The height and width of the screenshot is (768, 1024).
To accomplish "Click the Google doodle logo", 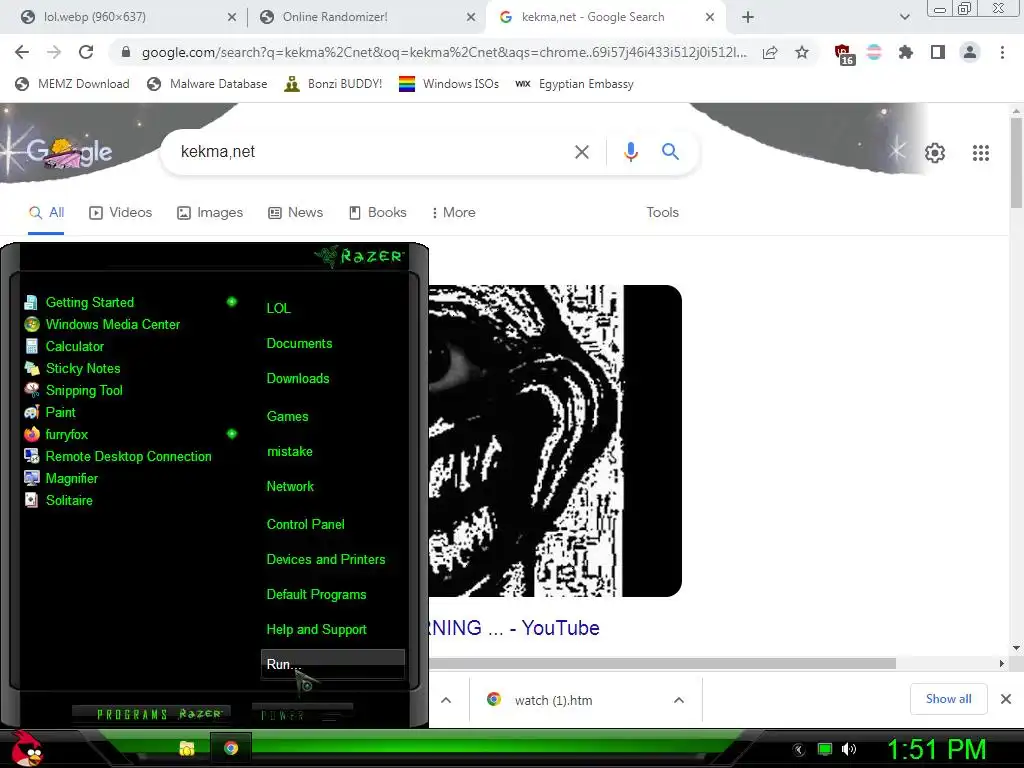I will 70,152.
